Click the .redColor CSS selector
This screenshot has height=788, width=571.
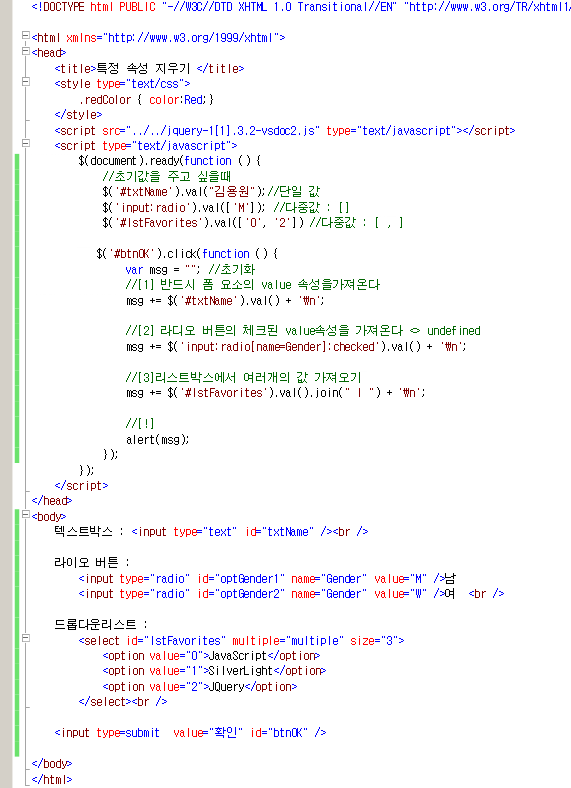(x=105, y=100)
